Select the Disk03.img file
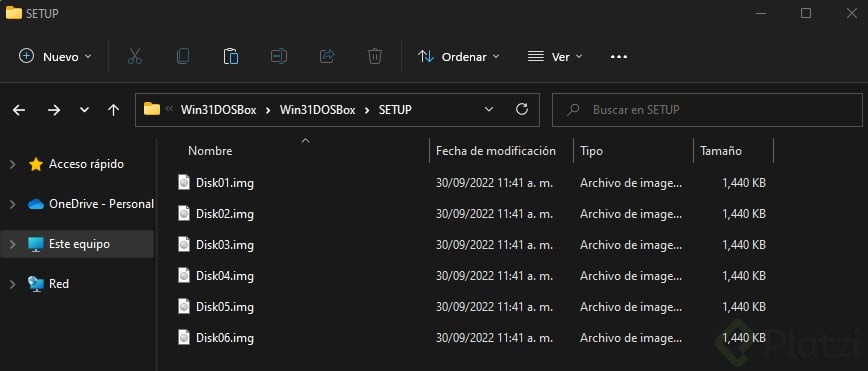868x371 pixels. (225, 245)
